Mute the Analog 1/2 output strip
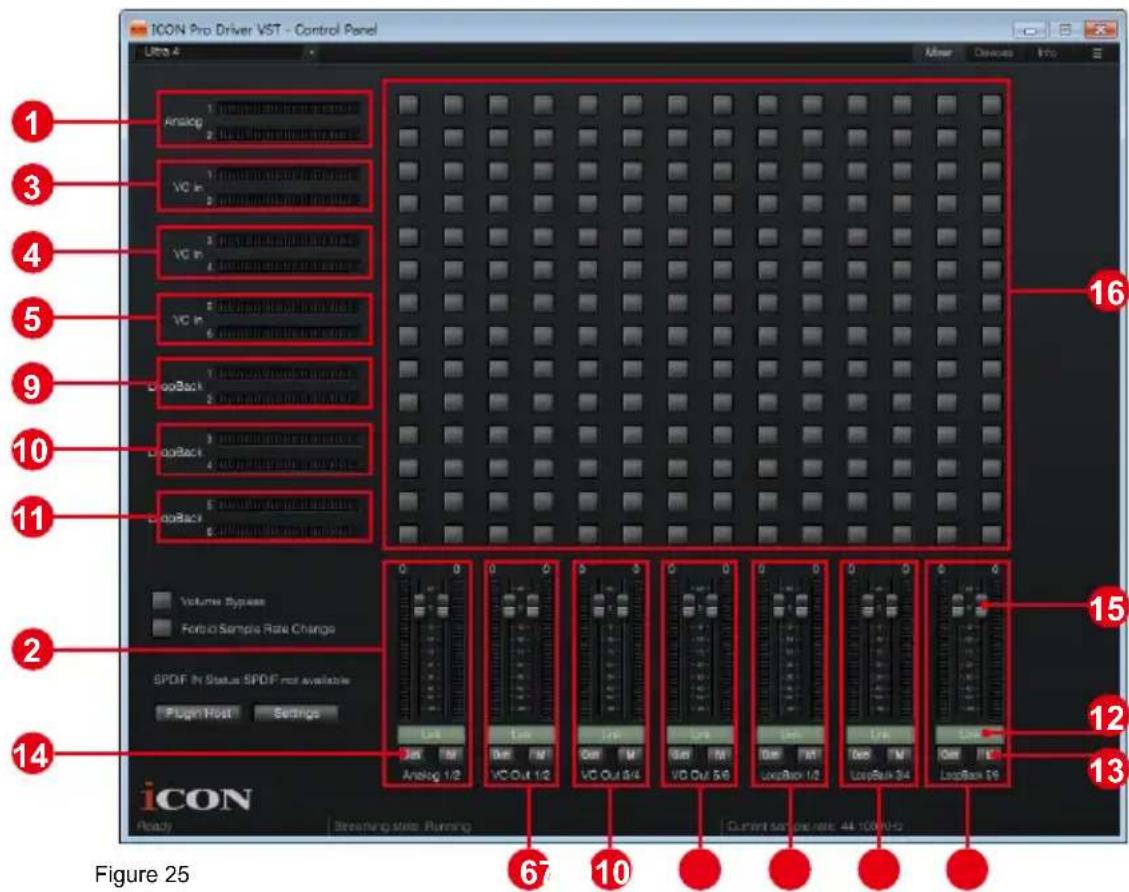Image resolution: width=1129 pixels, height=892 pixels. (x=451, y=754)
